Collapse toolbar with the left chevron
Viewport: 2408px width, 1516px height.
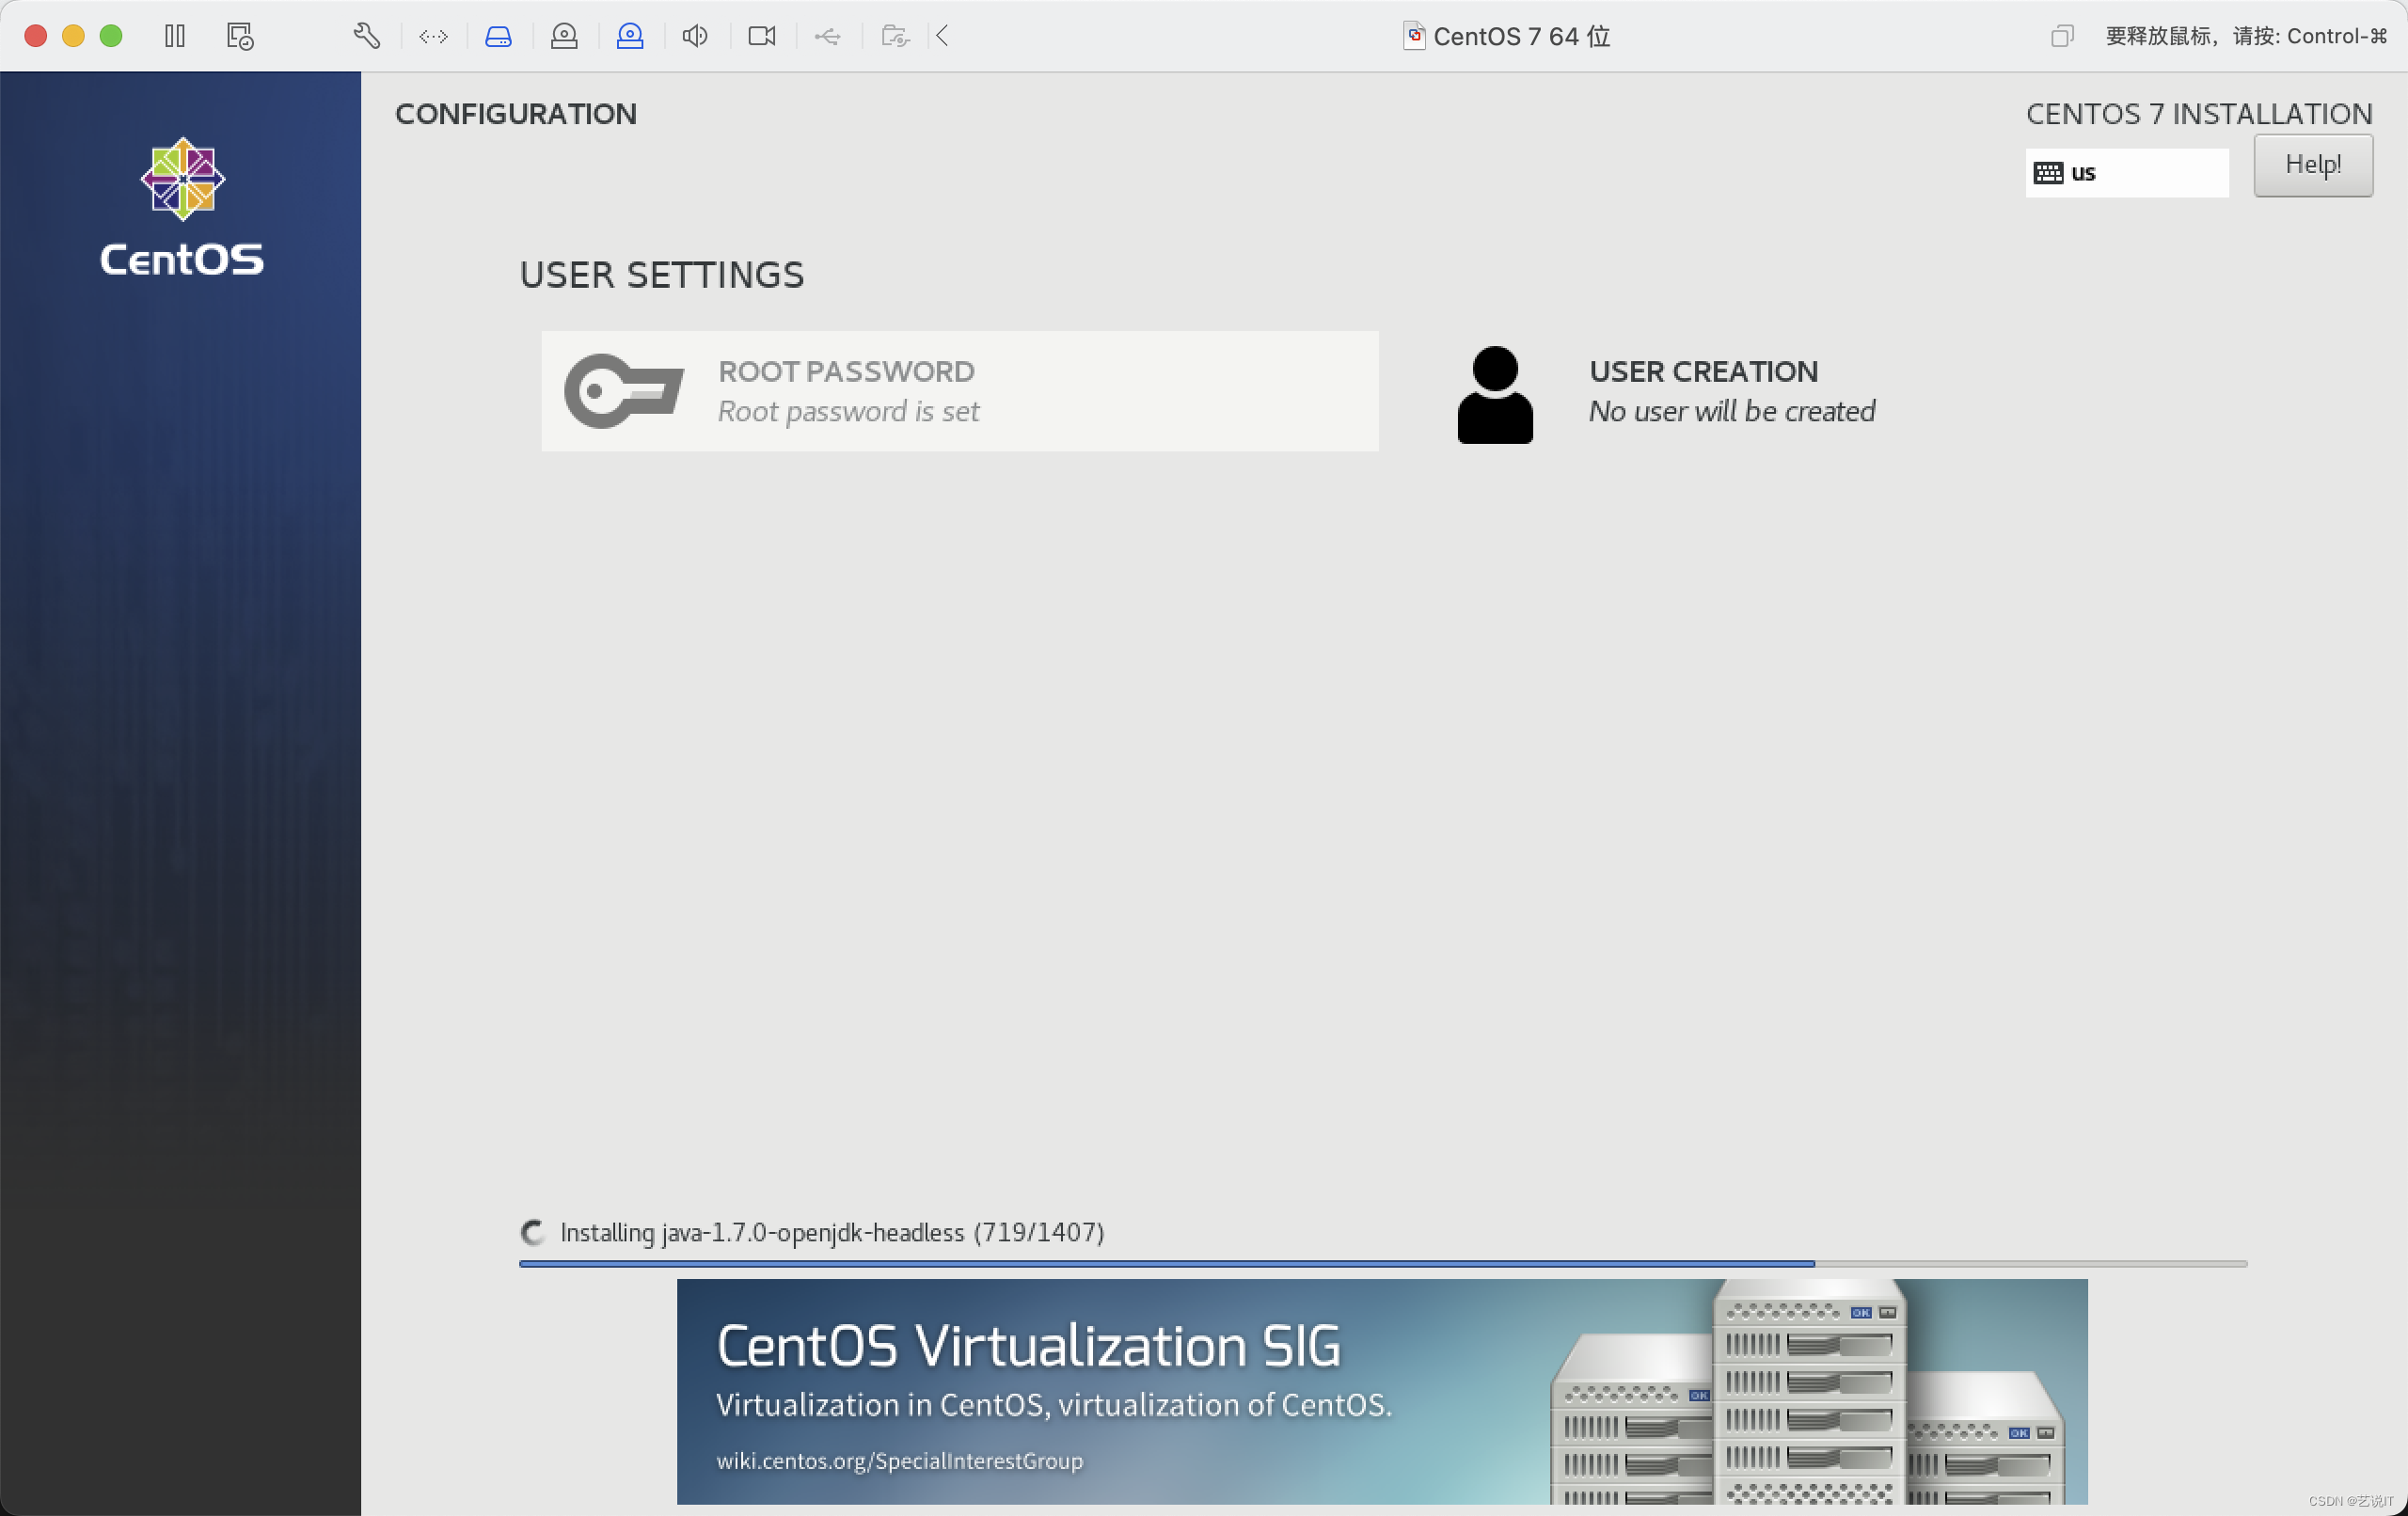click(x=942, y=36)
